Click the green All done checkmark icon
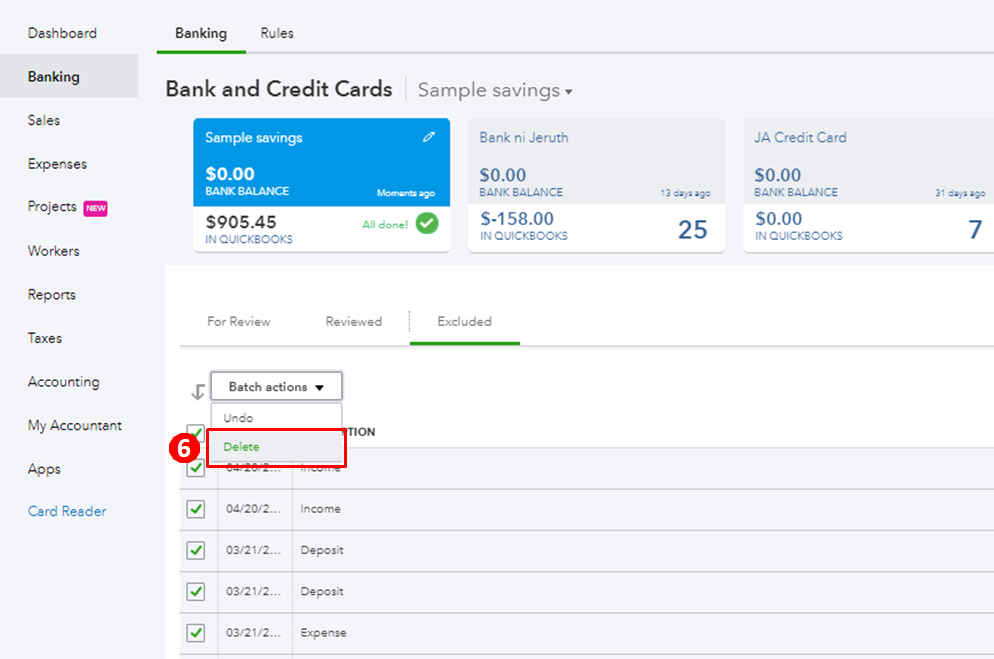 [x=427, y=224]
